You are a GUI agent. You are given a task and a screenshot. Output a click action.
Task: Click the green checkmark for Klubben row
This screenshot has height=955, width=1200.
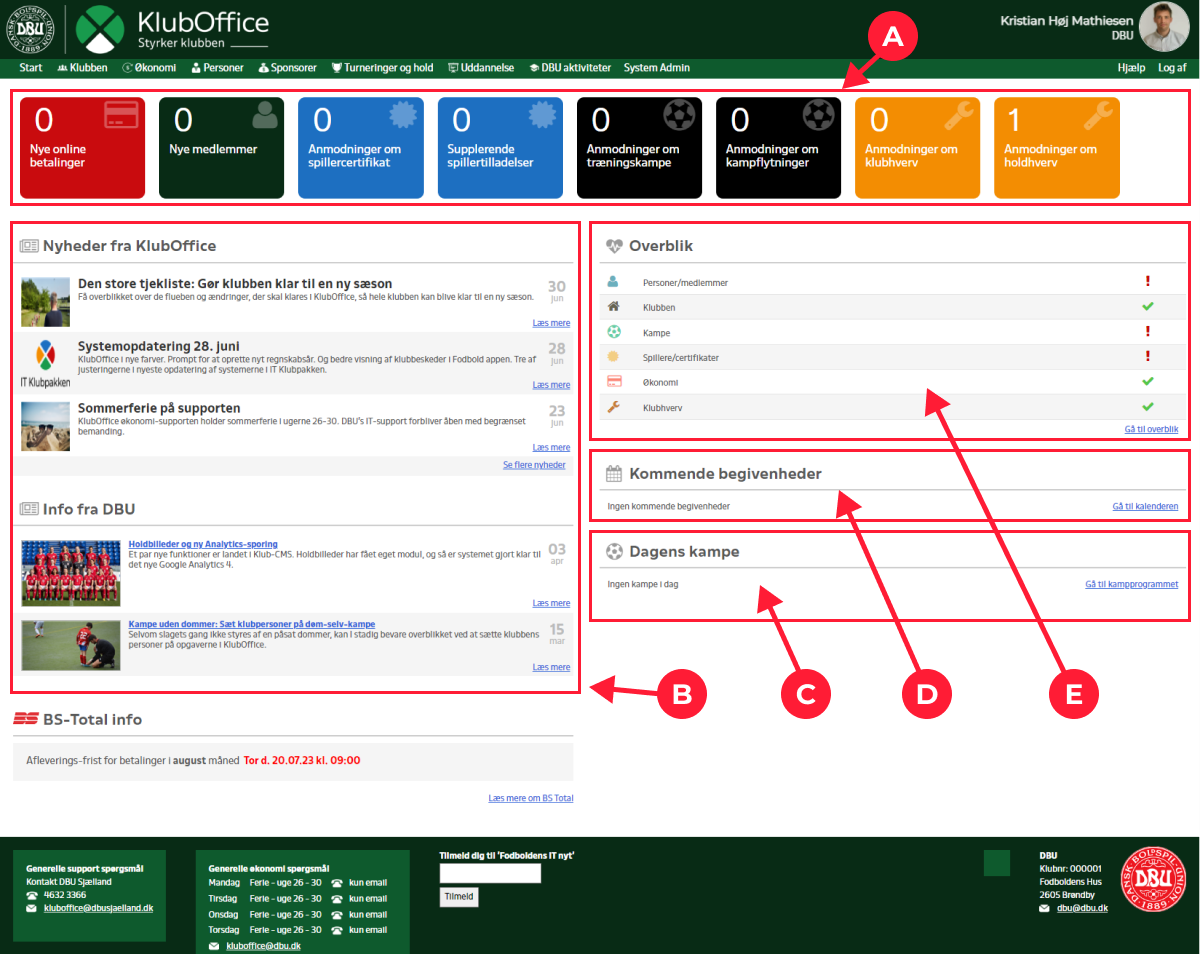point(1147,307)
